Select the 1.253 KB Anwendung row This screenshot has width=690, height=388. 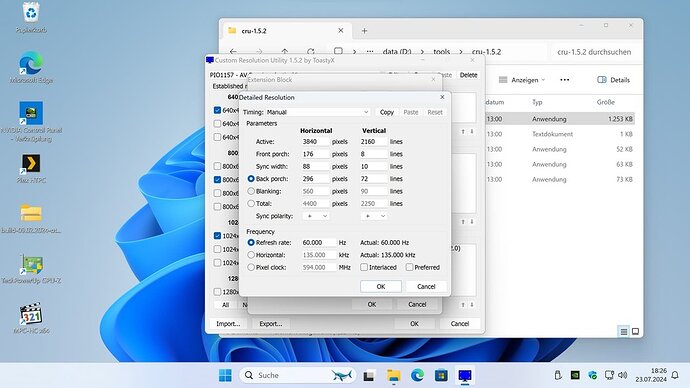click(560, 119)
